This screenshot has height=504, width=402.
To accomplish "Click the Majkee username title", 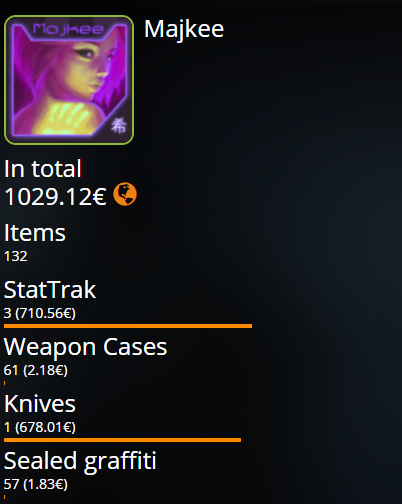I will pos(184,29).
